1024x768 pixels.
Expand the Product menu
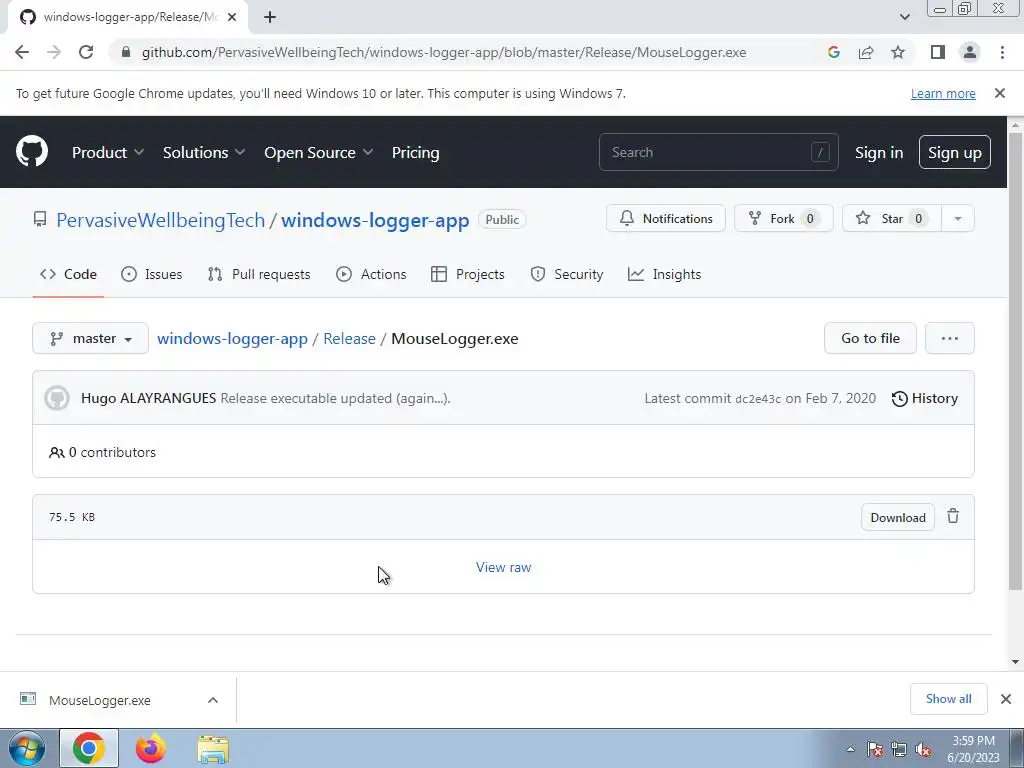point(108,152)
